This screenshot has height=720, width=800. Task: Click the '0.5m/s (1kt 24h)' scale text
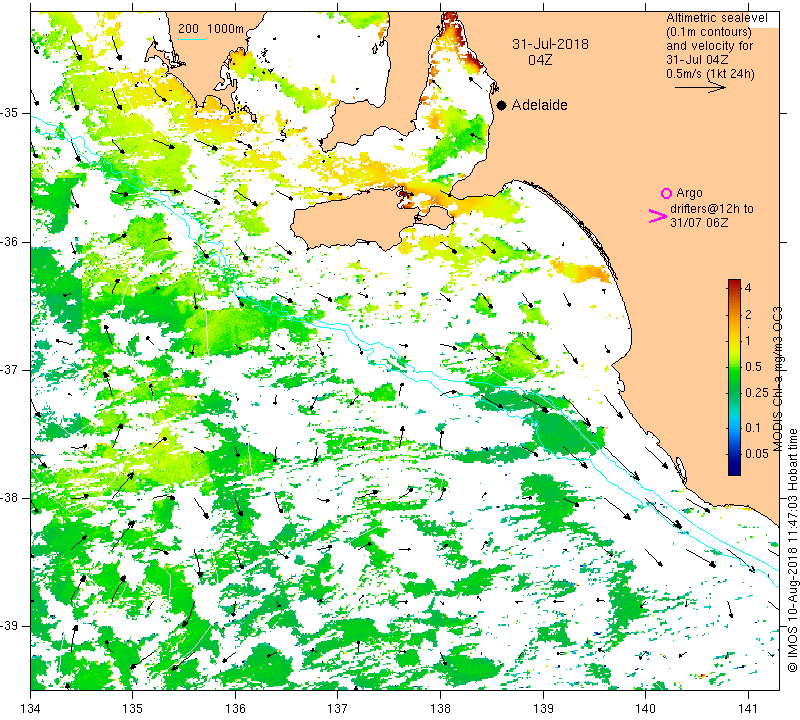click(710, 74)
